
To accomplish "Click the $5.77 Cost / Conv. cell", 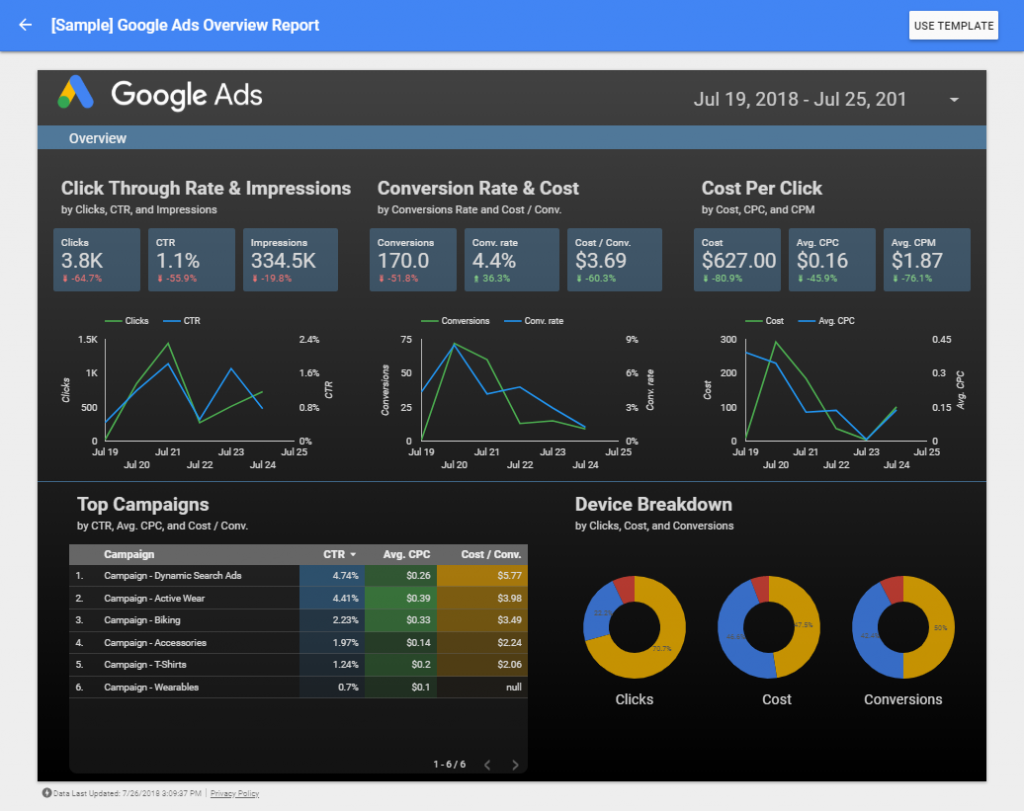I will [x=483, y=576].
